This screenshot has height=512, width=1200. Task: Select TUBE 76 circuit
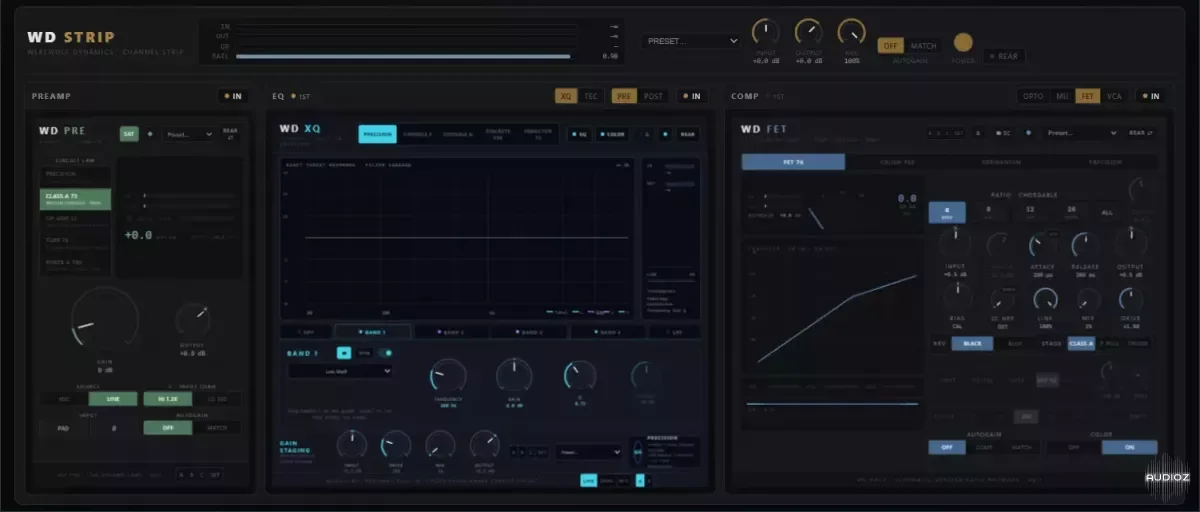(x=75, y=243)
